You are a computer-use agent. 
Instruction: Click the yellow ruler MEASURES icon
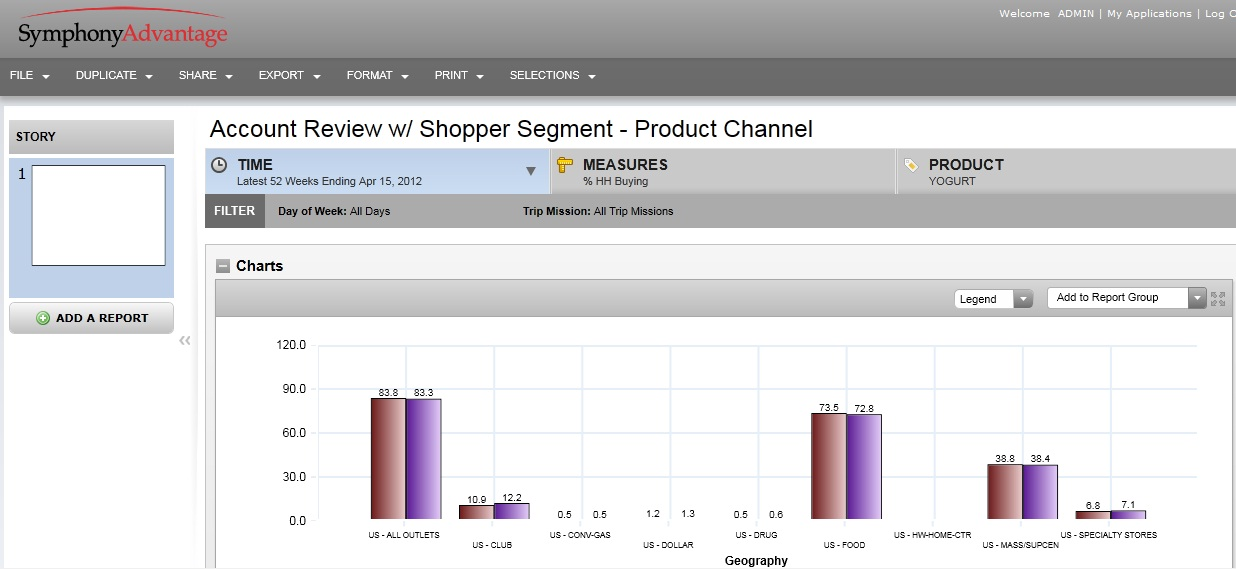point(565,165)
